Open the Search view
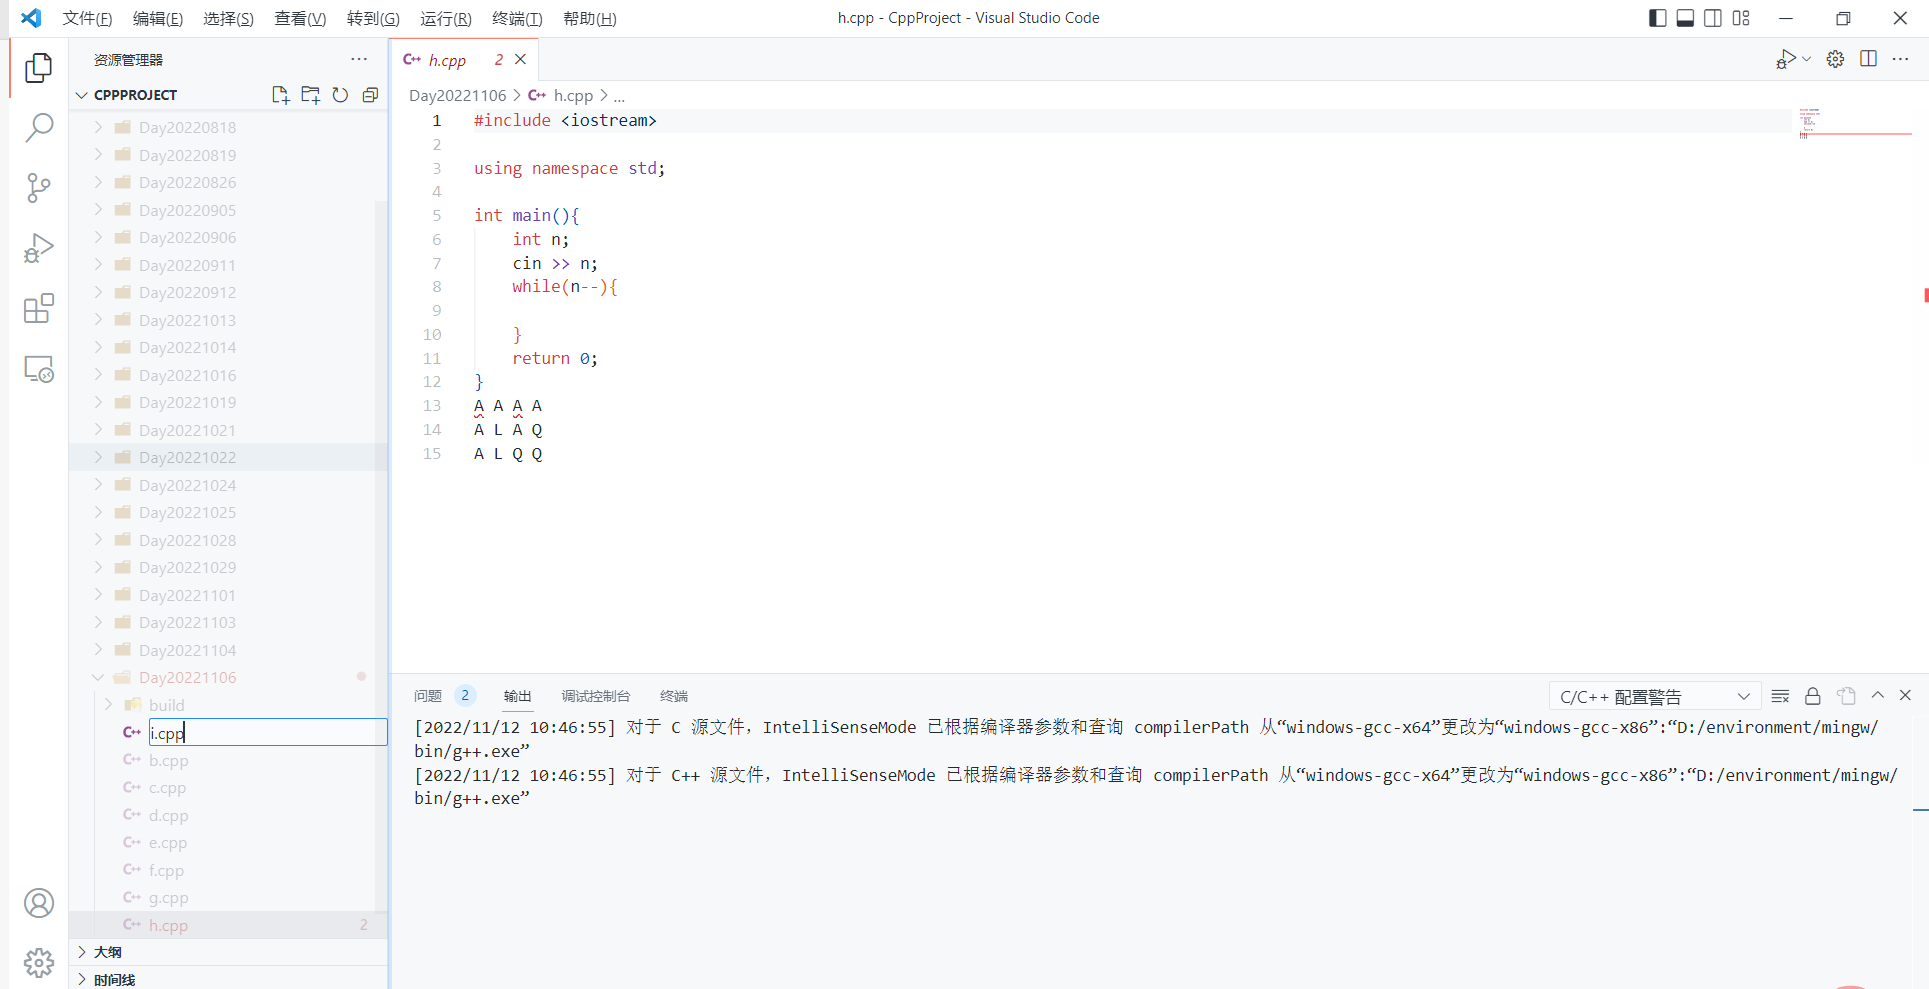 coord(38,128)
